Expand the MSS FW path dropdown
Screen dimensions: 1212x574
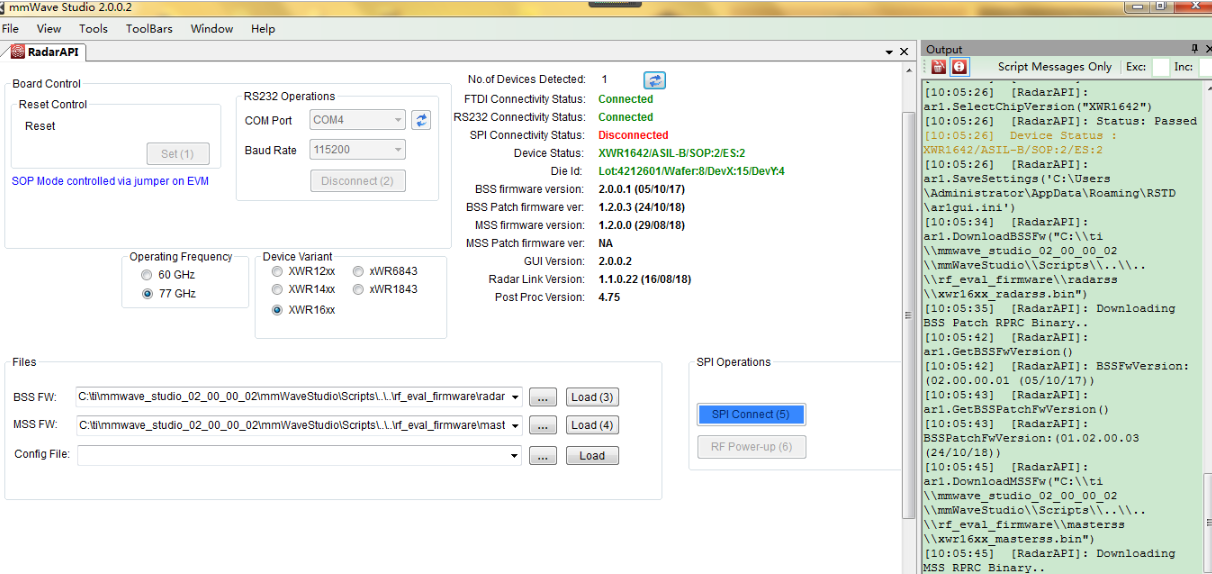click(x=515, y=425)
